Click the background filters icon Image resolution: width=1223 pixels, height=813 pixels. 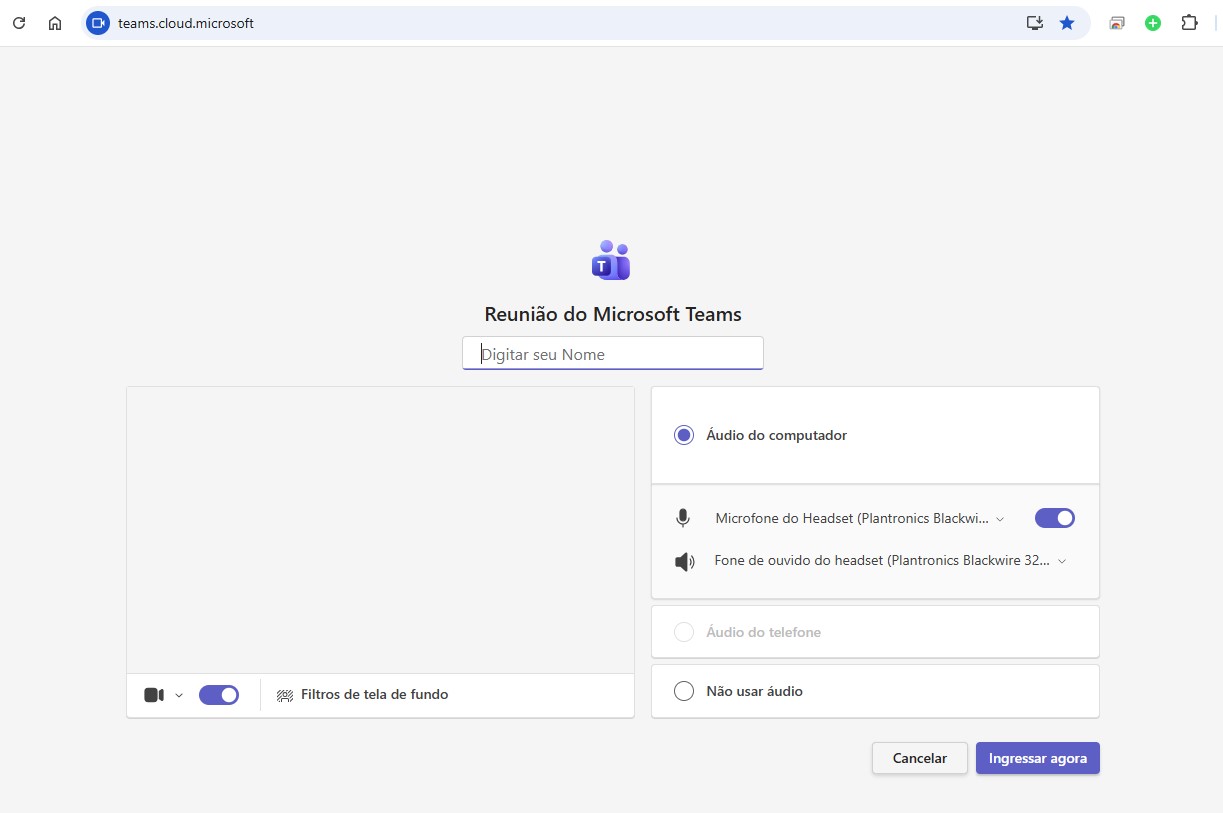[285, 695]
